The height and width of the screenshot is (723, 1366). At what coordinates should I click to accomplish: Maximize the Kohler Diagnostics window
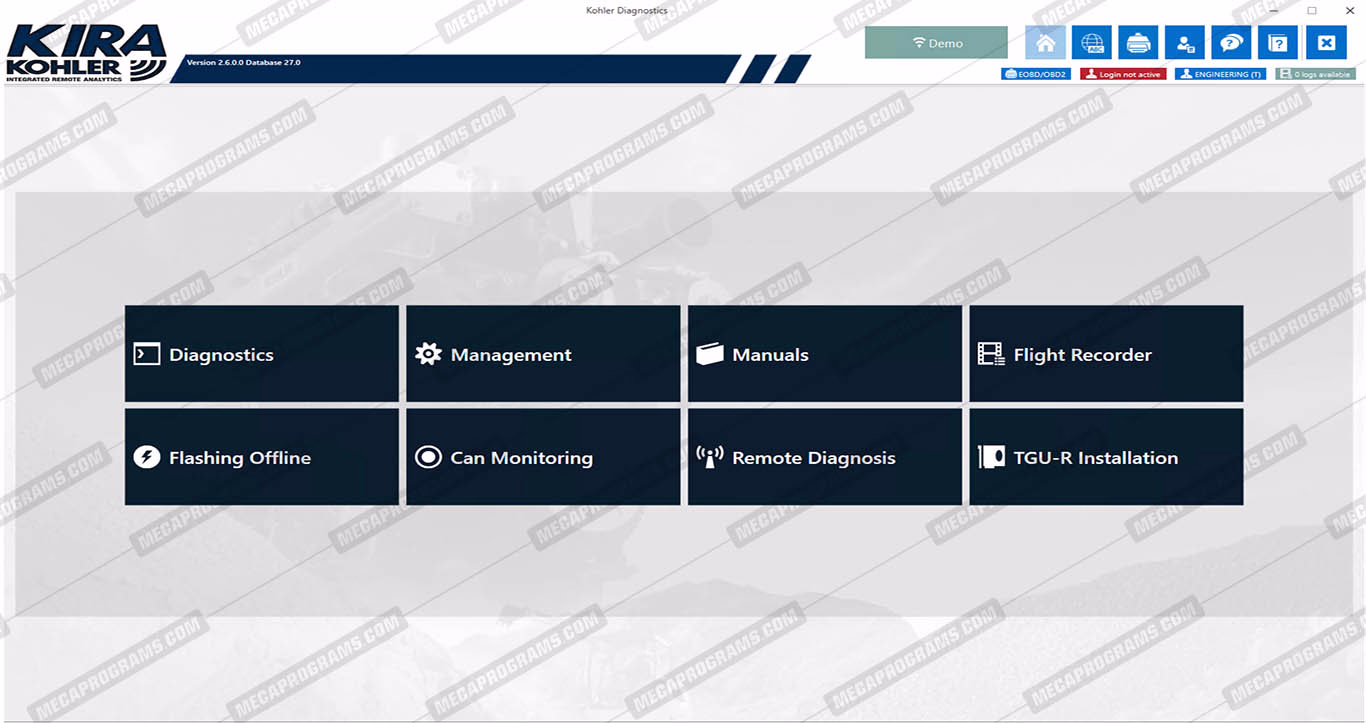(1311, 11)
